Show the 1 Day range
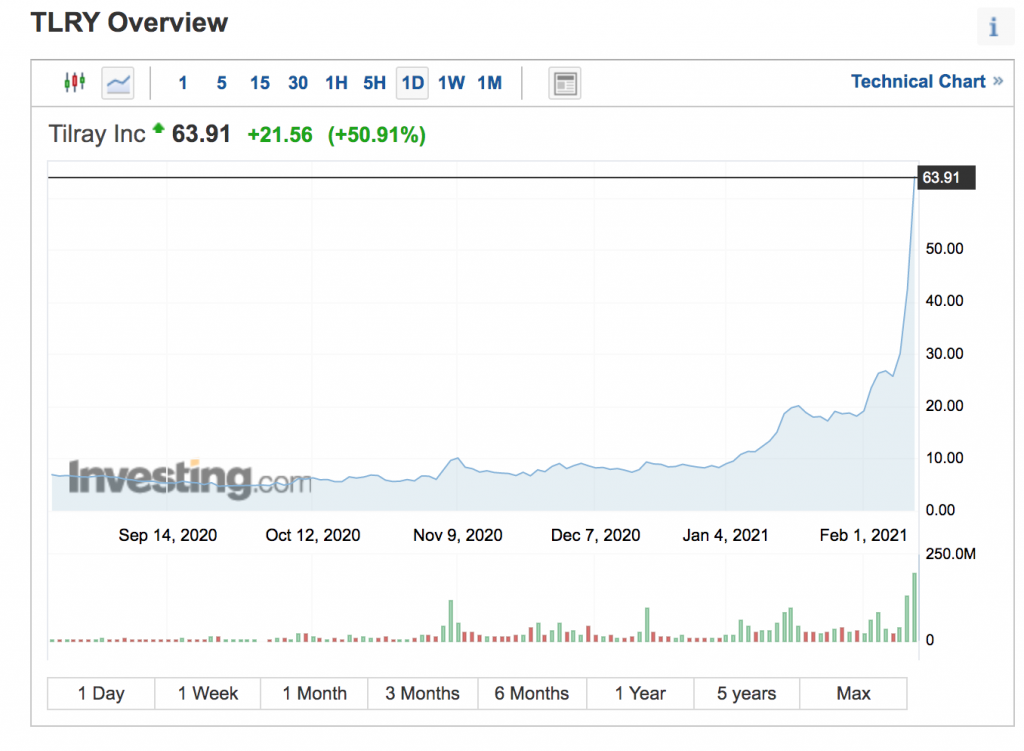 point(101,694)
